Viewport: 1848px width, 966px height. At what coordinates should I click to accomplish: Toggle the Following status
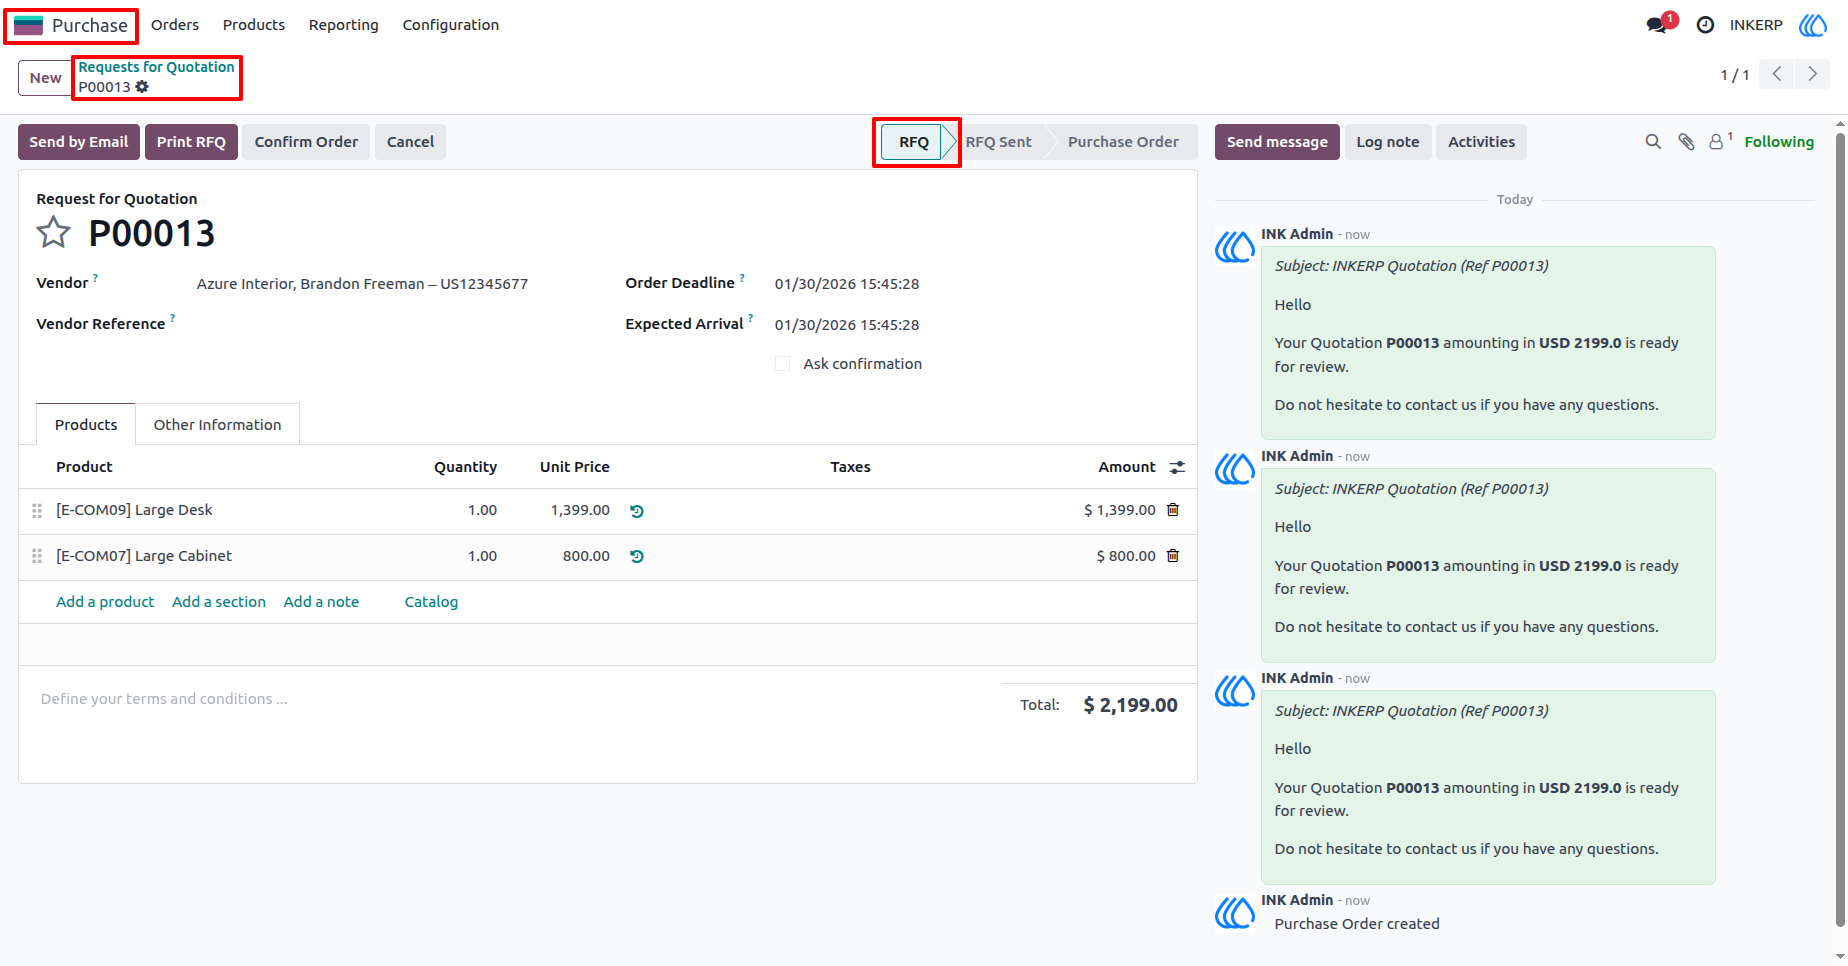tap(1779, 142)
